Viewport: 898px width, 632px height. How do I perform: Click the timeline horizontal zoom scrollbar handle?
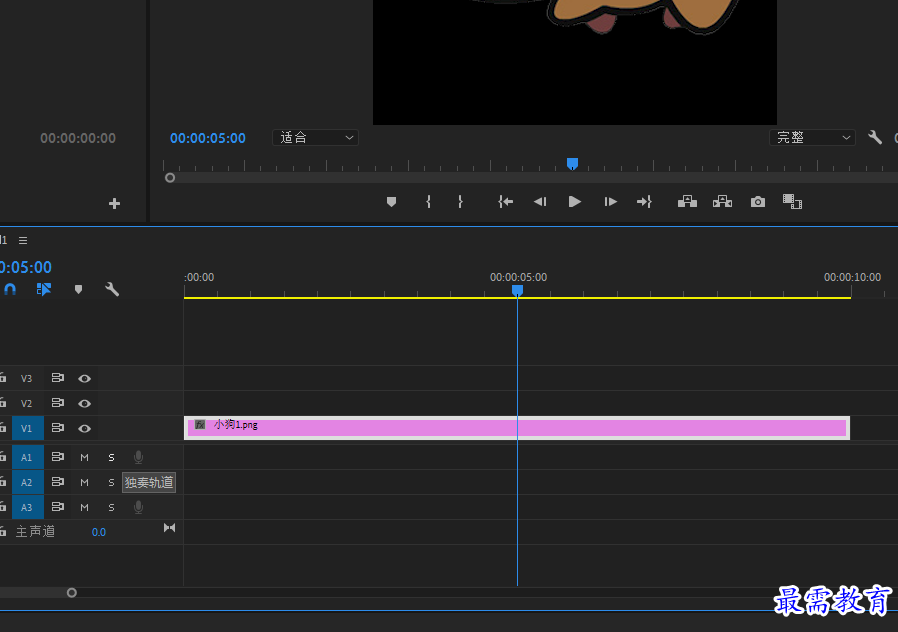[x=72, y=592]
